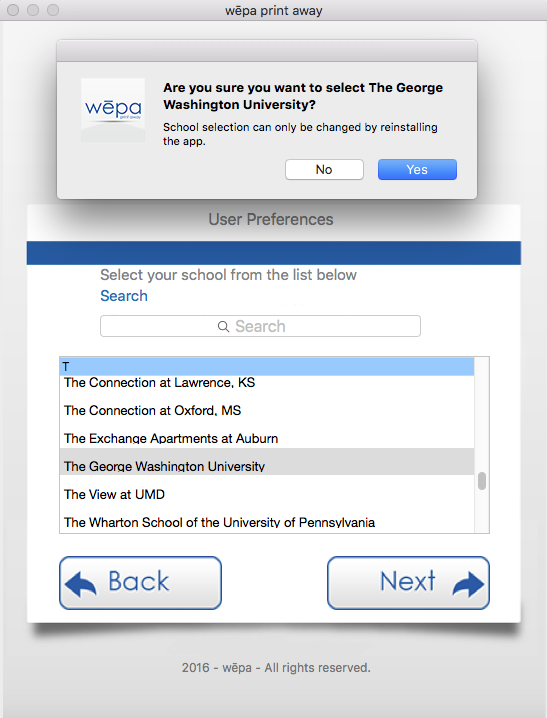Pick The View at UMD
The height and width of the screenshot is (718, 547).
266,494
